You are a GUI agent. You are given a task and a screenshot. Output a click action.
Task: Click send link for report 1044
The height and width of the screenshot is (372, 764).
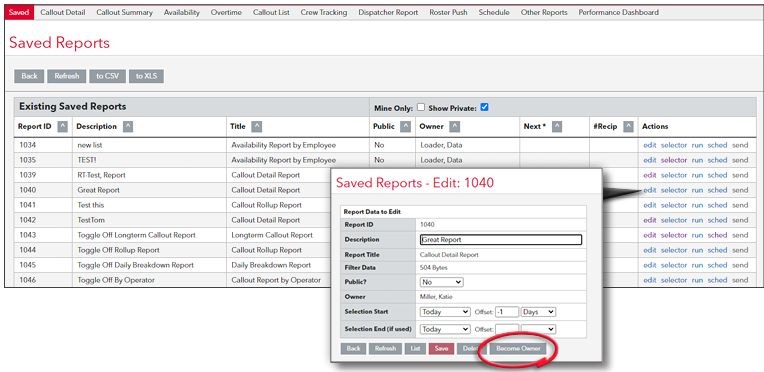pyautogui.click(x=740, y=250)
